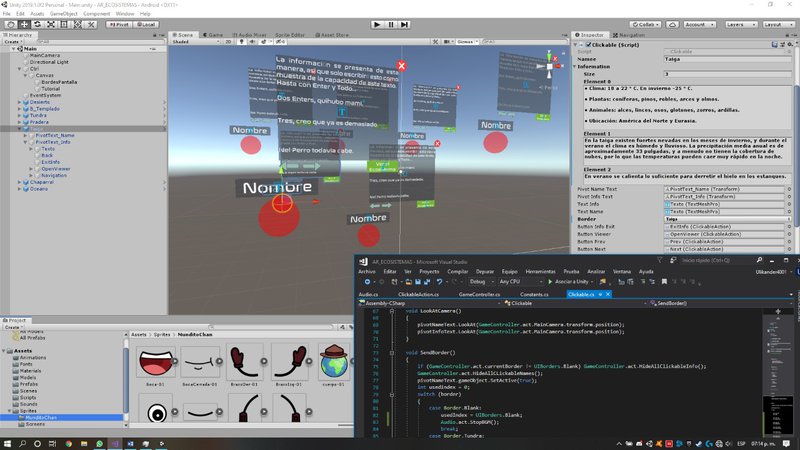The height and width of the screenshot is (450, 800).
Task: Switch to the GameController.cs tab
Action: [478, 295]
